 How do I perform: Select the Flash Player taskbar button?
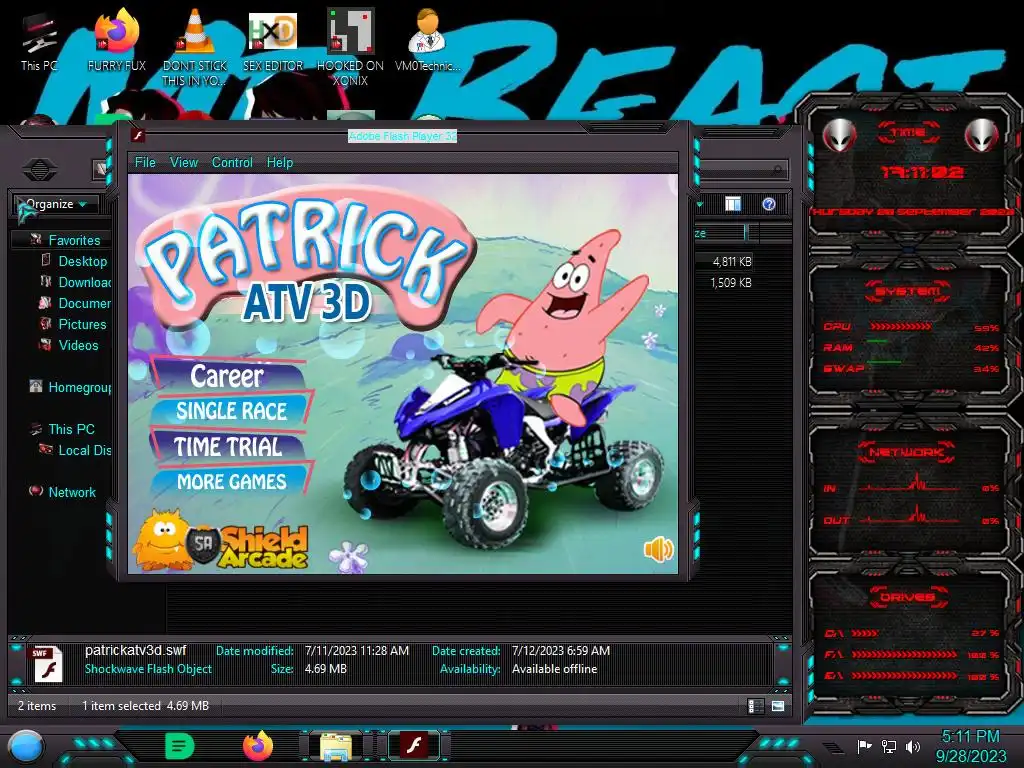tap(413, 746)
